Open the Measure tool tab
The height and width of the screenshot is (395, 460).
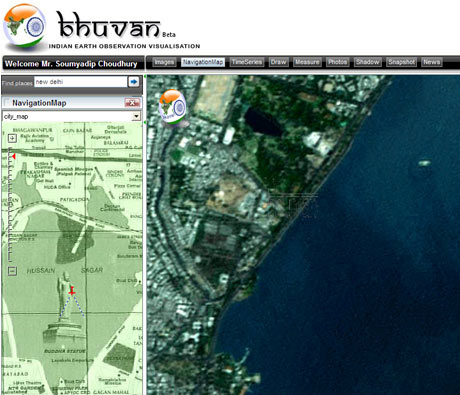(x=307, y=62)
